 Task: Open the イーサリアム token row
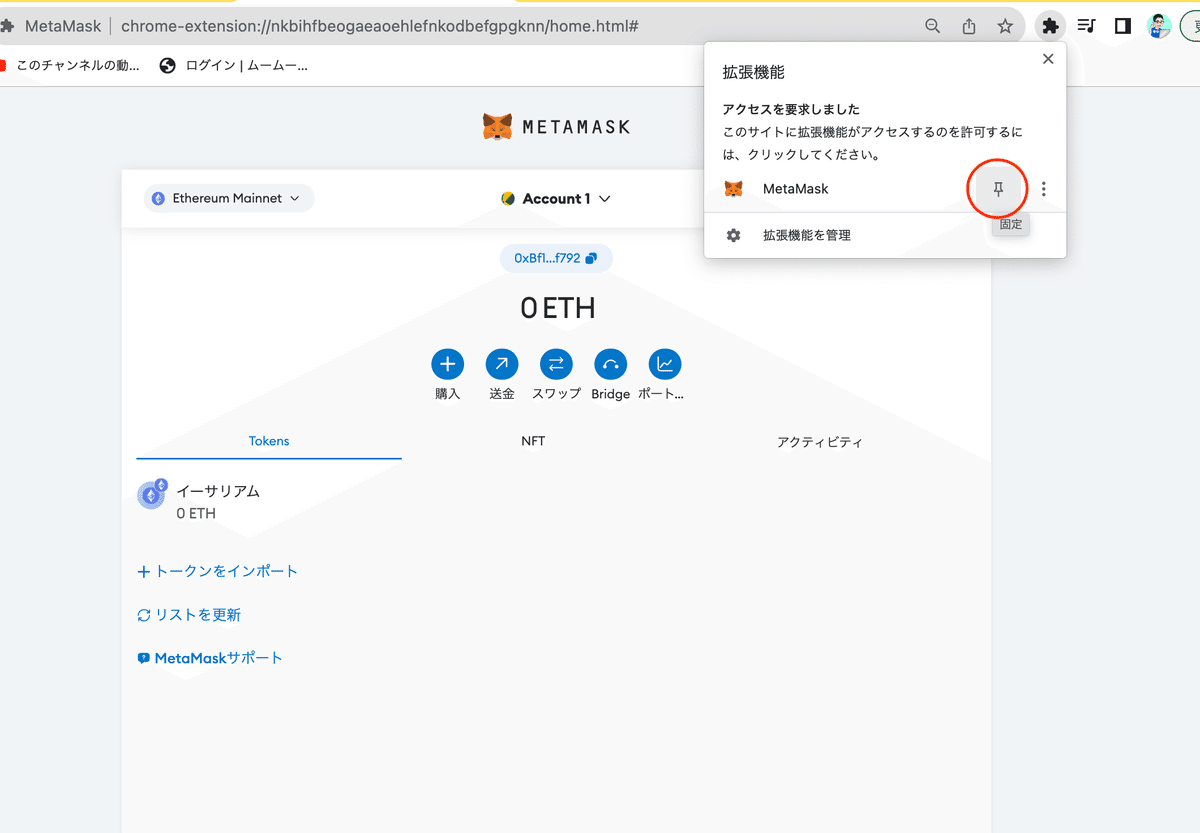coord(556,502)
